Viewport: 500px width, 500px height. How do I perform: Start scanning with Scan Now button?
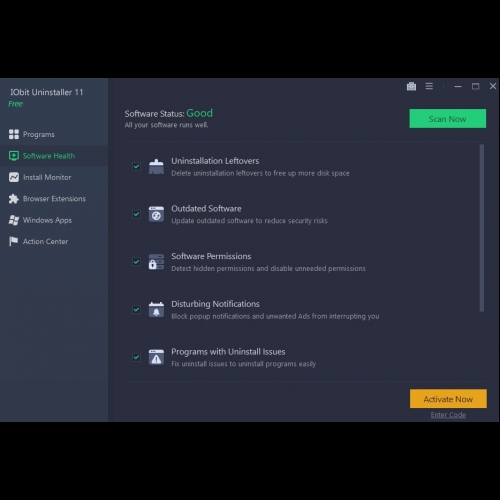[x=447, y=119]
